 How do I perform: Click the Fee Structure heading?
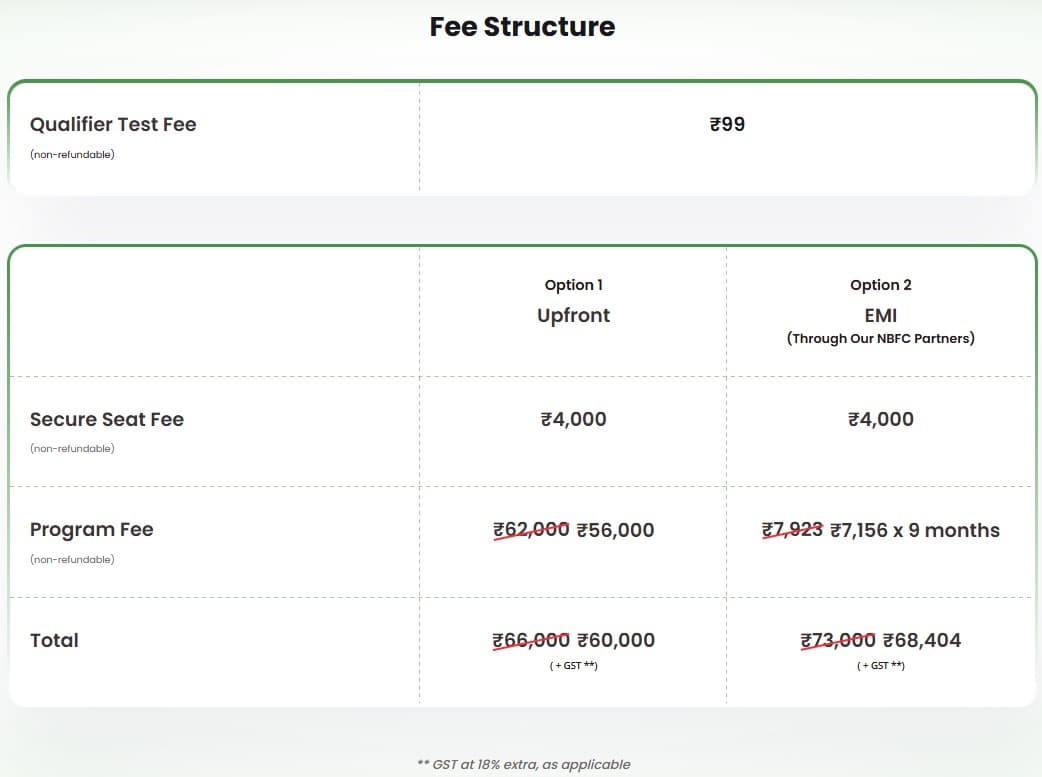click(522, 26)
